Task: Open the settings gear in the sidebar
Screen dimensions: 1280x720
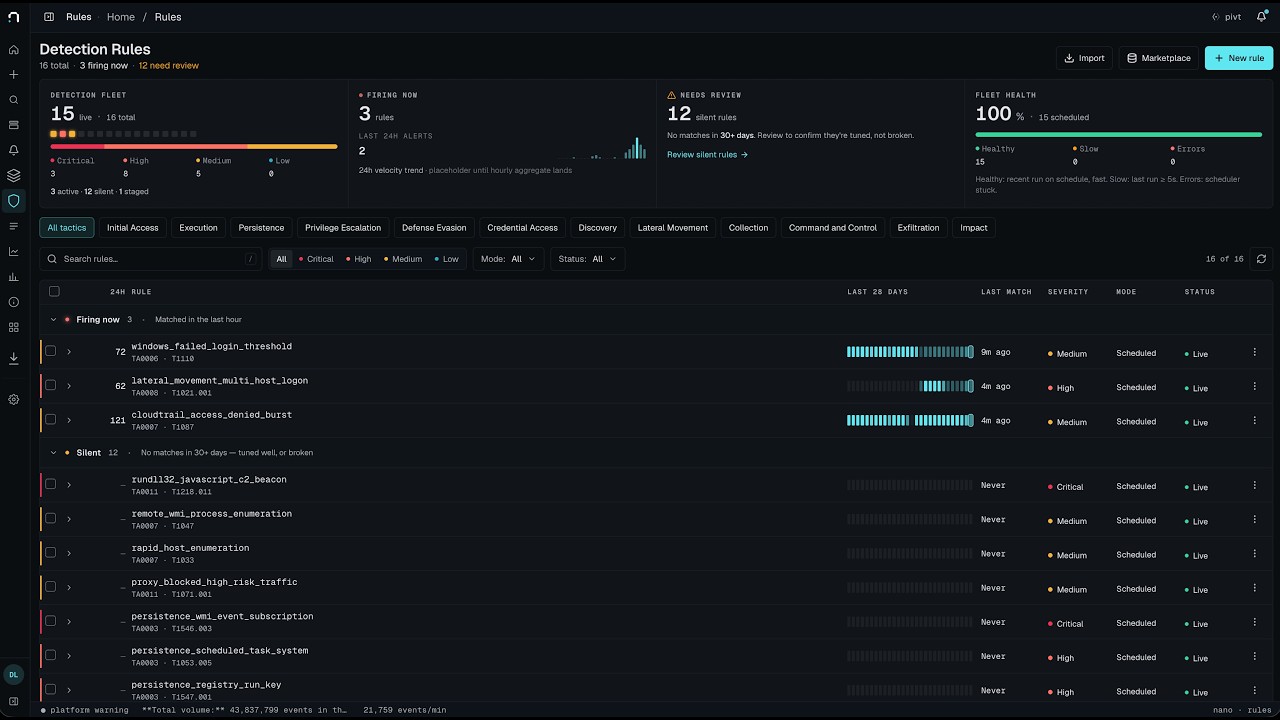Action: coord(13,399)
